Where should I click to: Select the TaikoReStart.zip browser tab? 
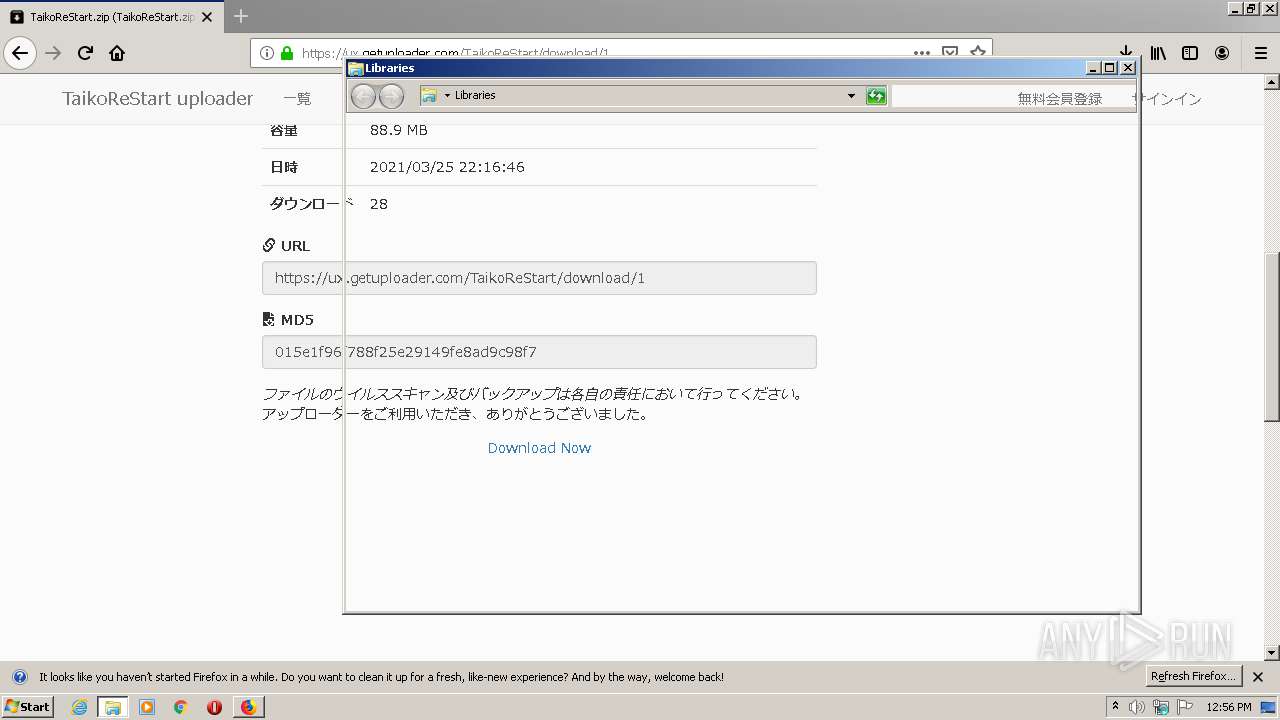113,17
